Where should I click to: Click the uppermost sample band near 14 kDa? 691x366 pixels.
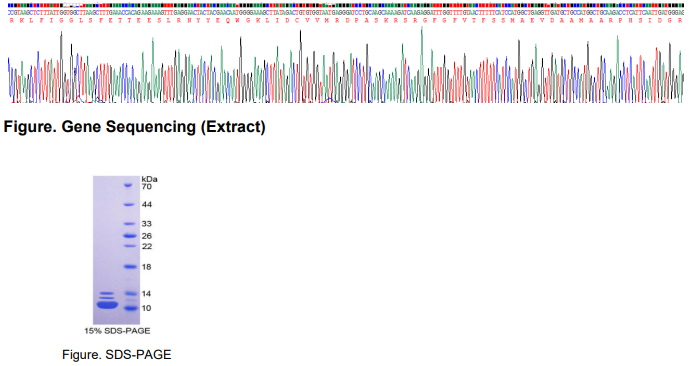pyautogui.click(x=107, y=293)
